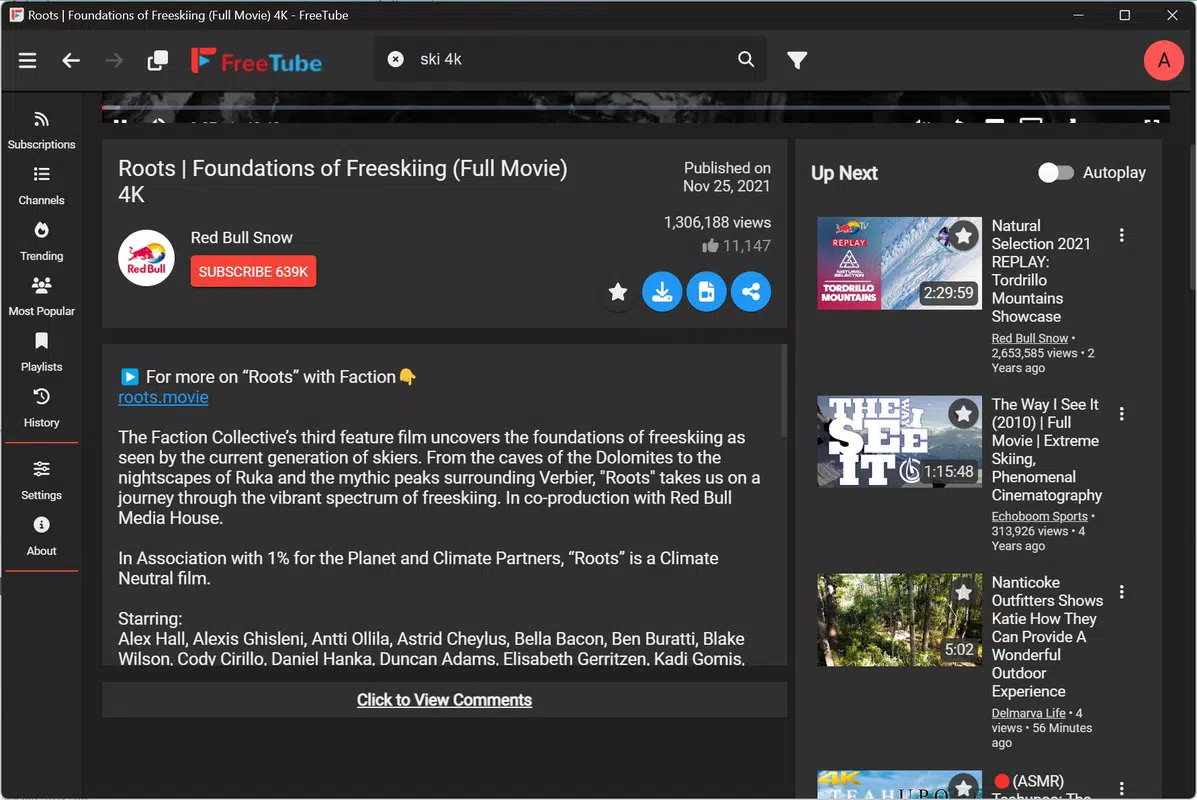Open the change media formats menu

click(706, 292)
